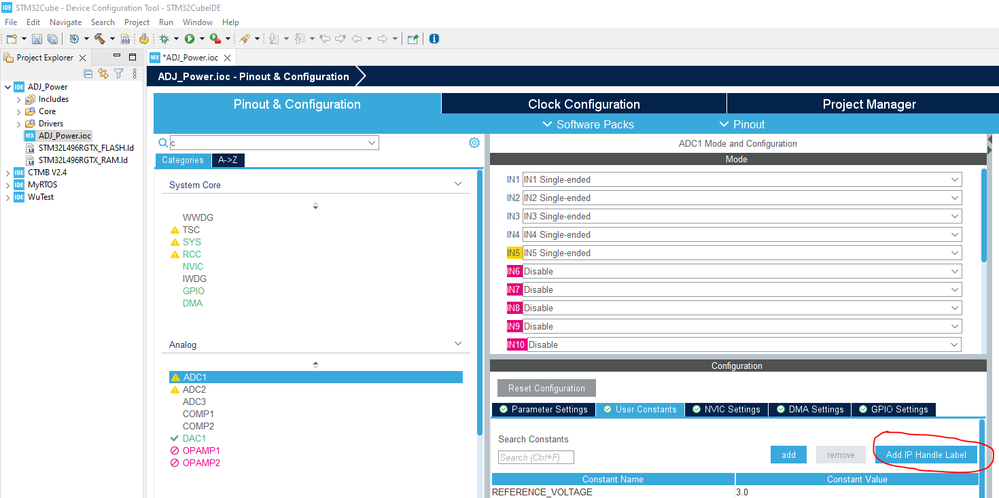Click the green Run toolbar icon
The width and height of the screenshot is (999, 498).
(189, 39)
